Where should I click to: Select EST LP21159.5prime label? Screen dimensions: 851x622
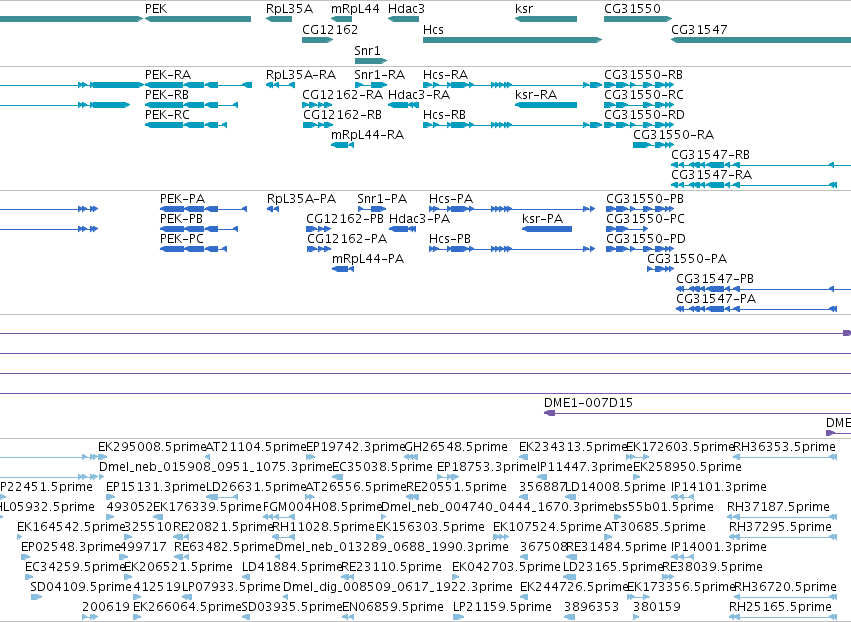coord(502,607)
